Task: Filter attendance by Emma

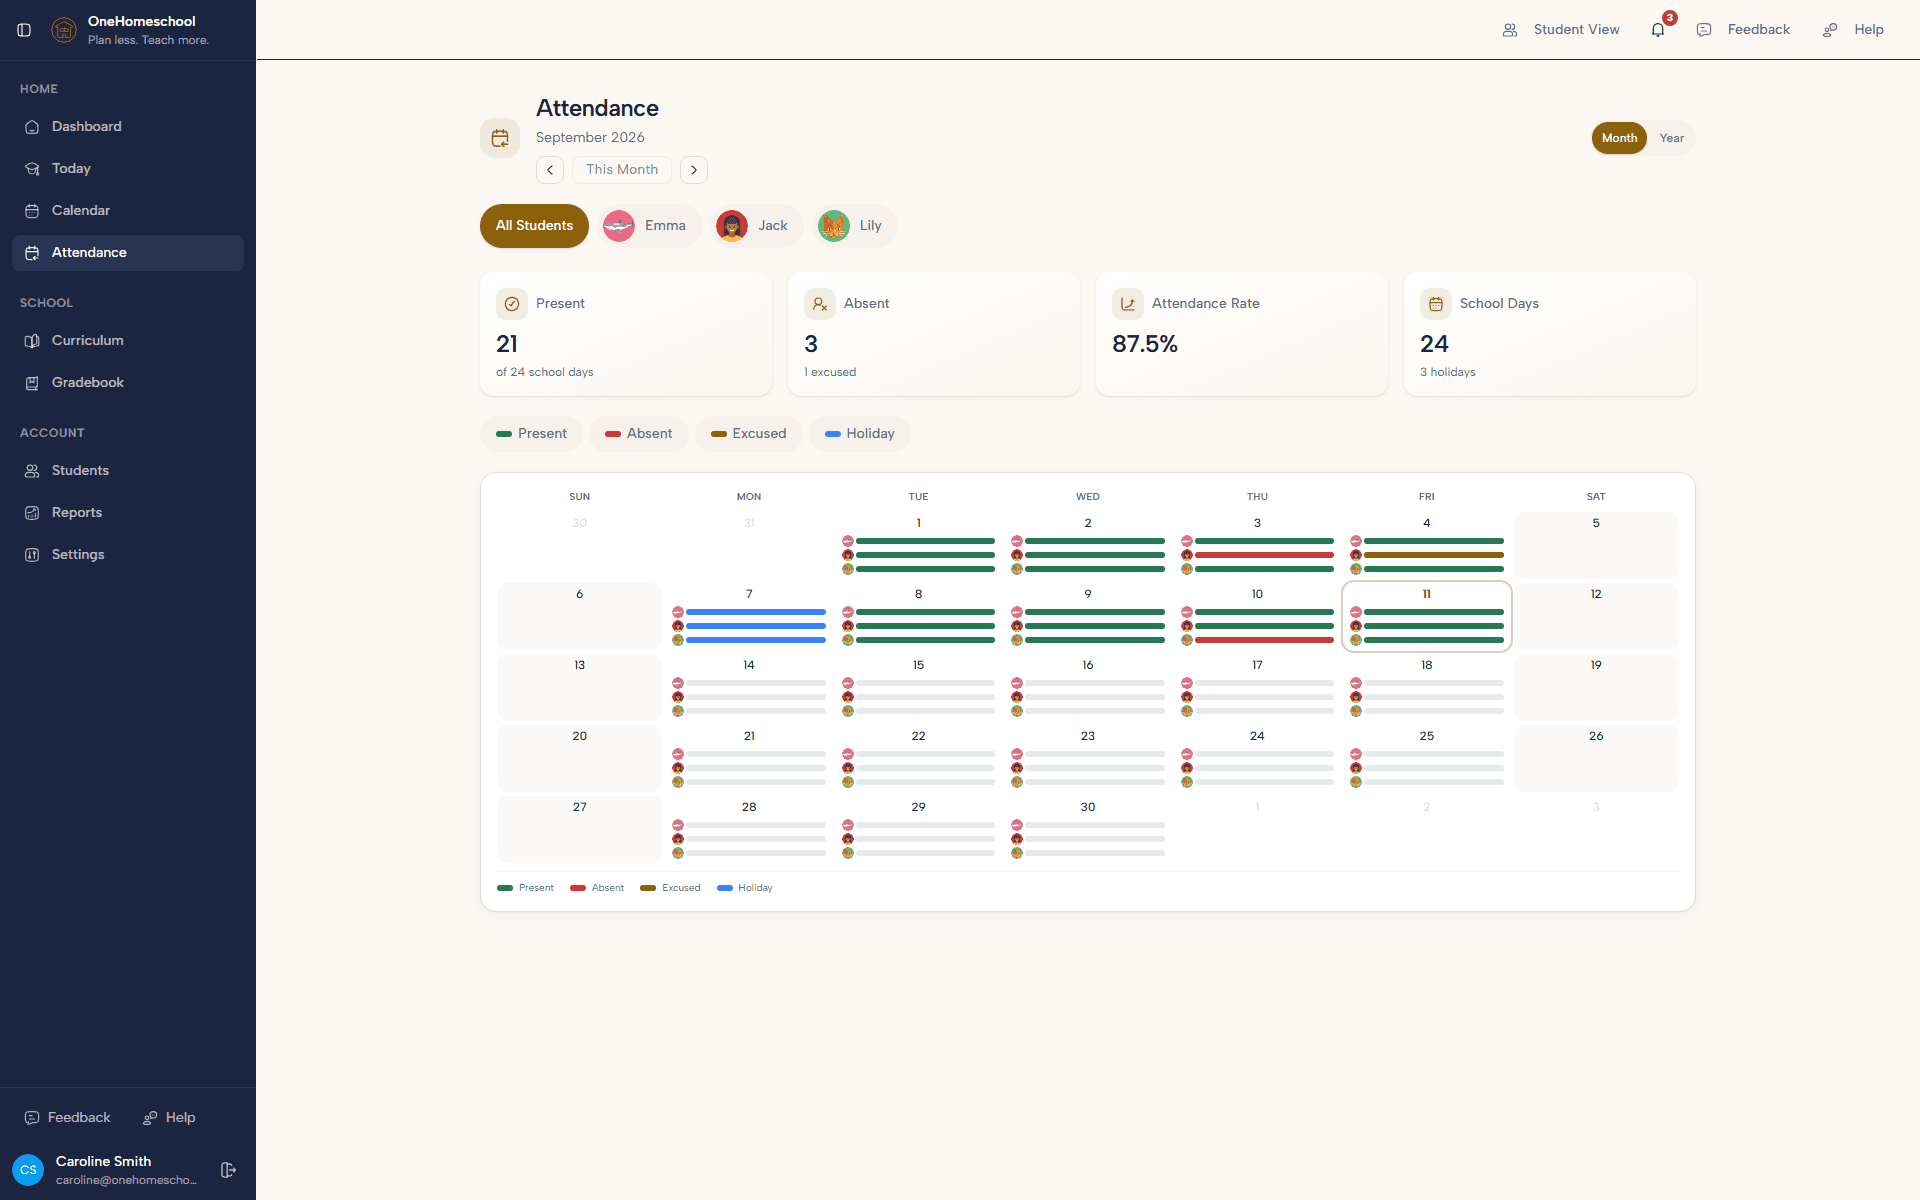Action: pos(649,226)
